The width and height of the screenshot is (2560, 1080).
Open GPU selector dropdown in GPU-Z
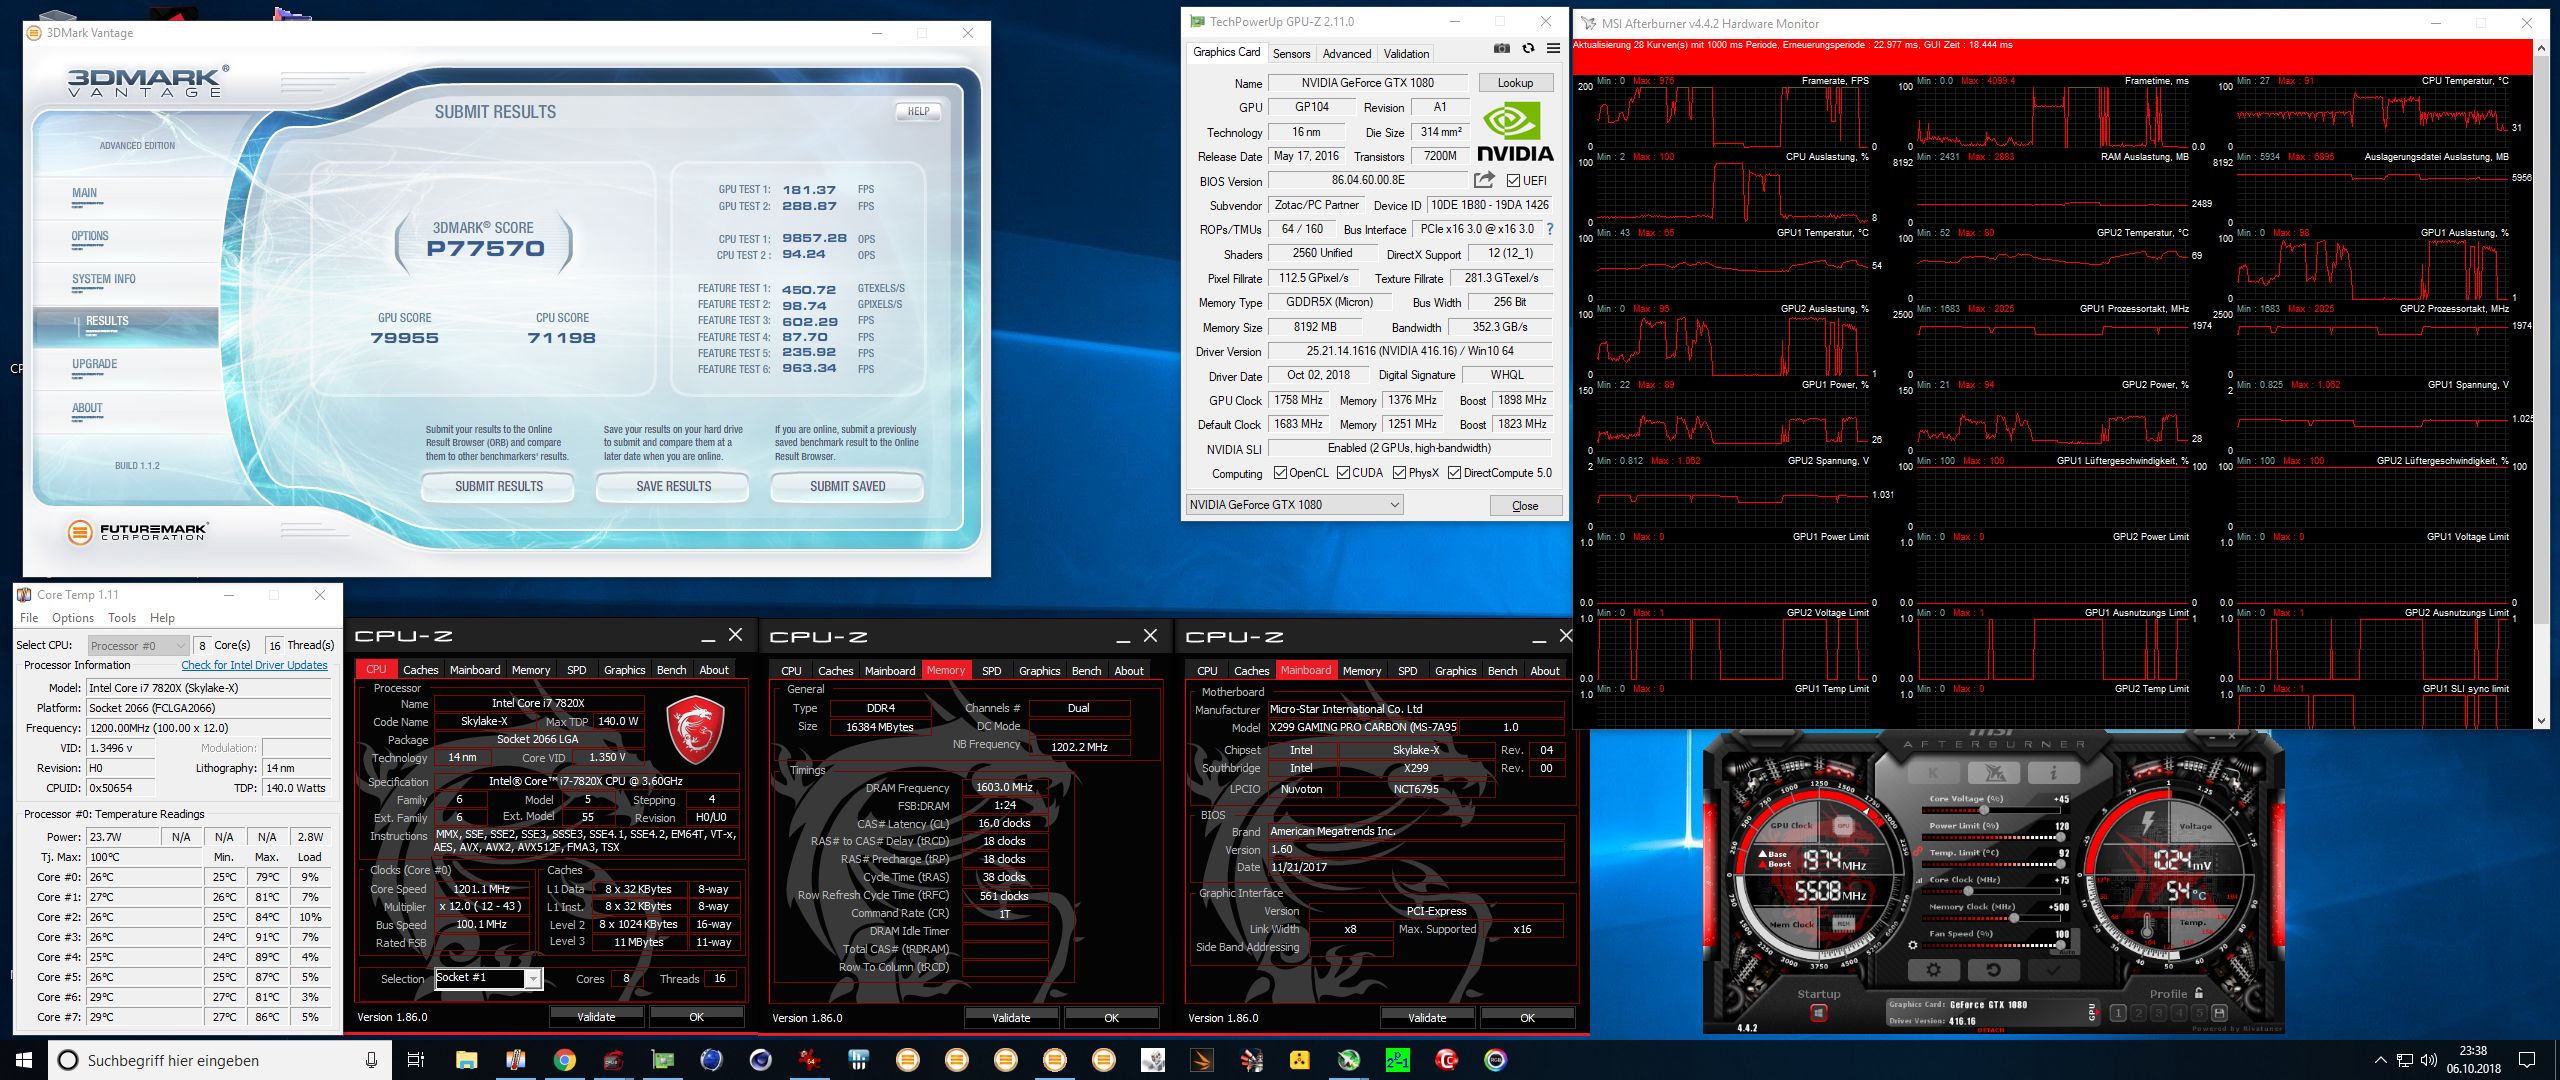1295,505
